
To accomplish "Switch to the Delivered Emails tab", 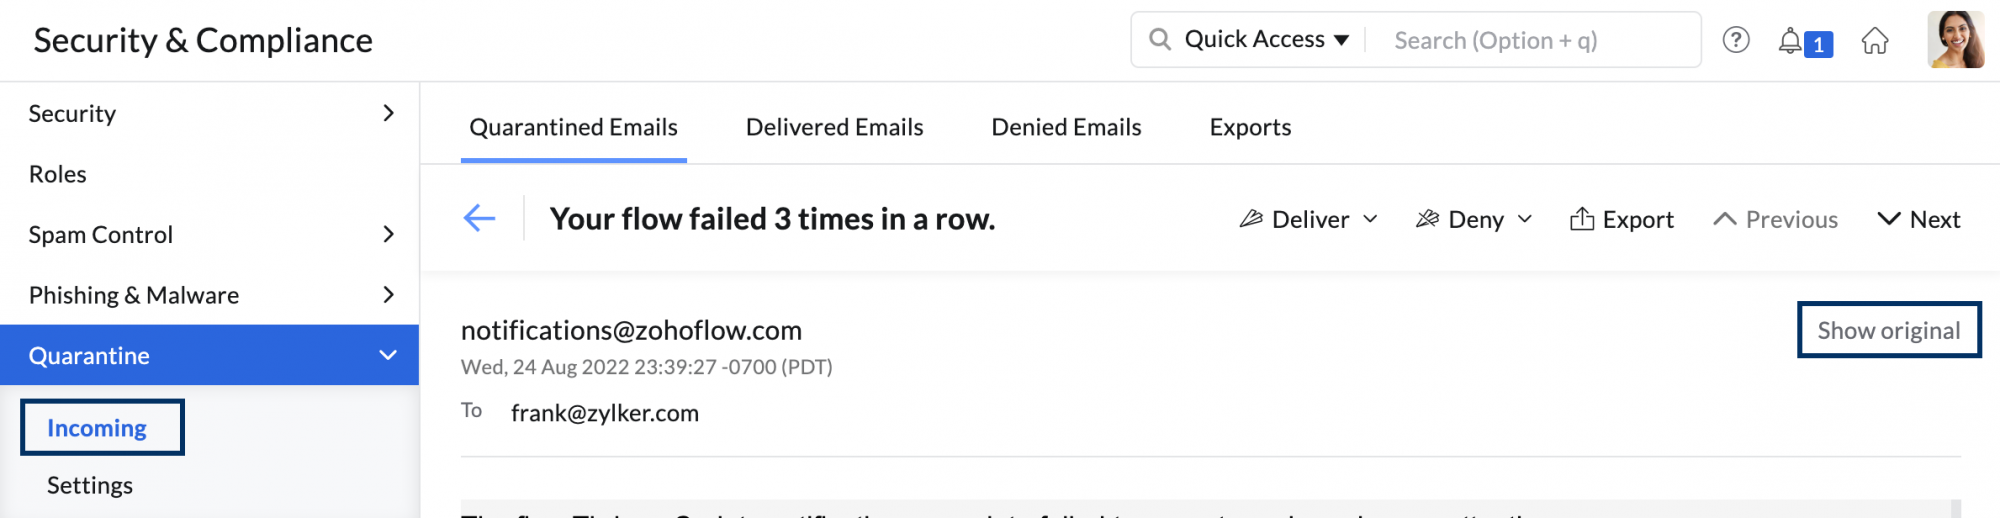I will click(x=834, y=127).
